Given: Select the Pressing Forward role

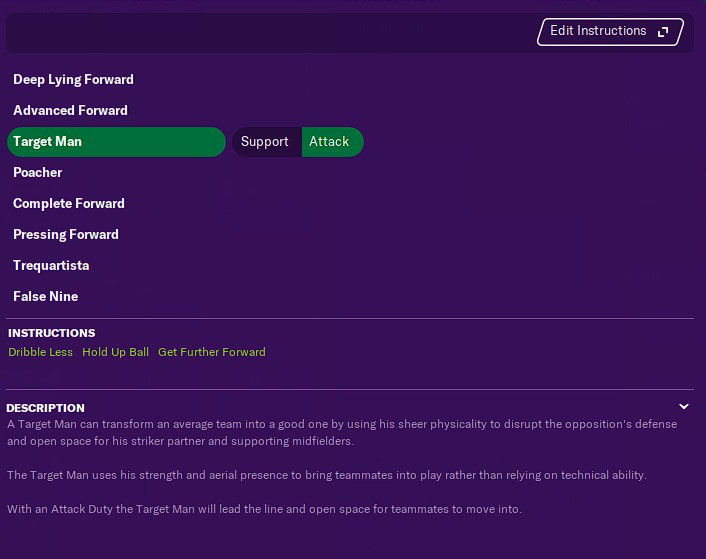Looking at the screenshot, I should pyautogui.click(x=66, y=234).
